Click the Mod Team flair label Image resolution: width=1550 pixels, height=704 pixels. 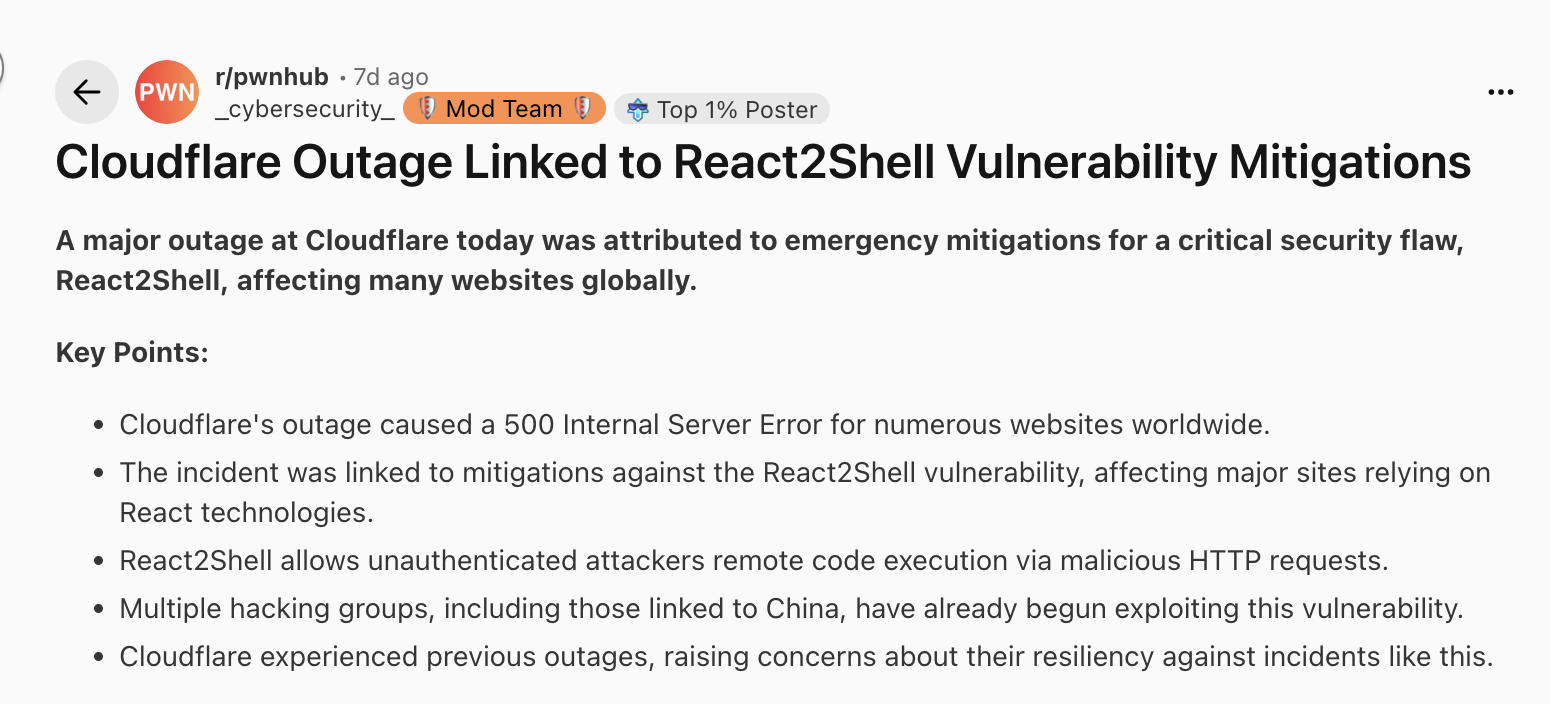(x=504, y=109)
